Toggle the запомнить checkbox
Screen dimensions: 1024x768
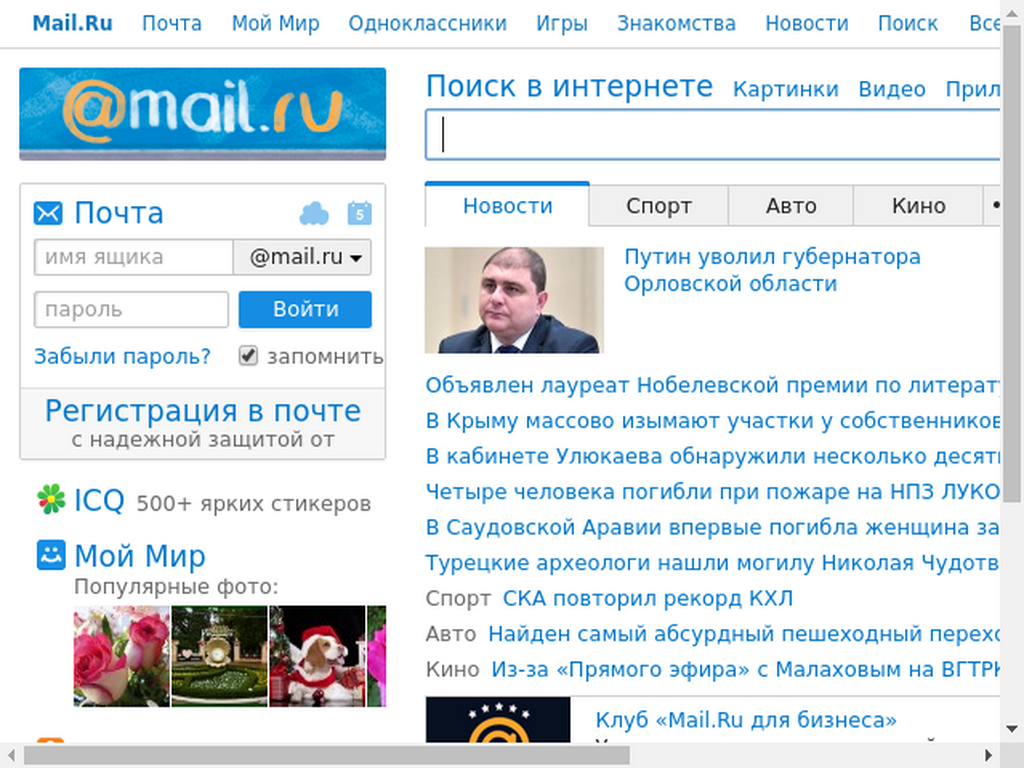click(x=248, y=356)
